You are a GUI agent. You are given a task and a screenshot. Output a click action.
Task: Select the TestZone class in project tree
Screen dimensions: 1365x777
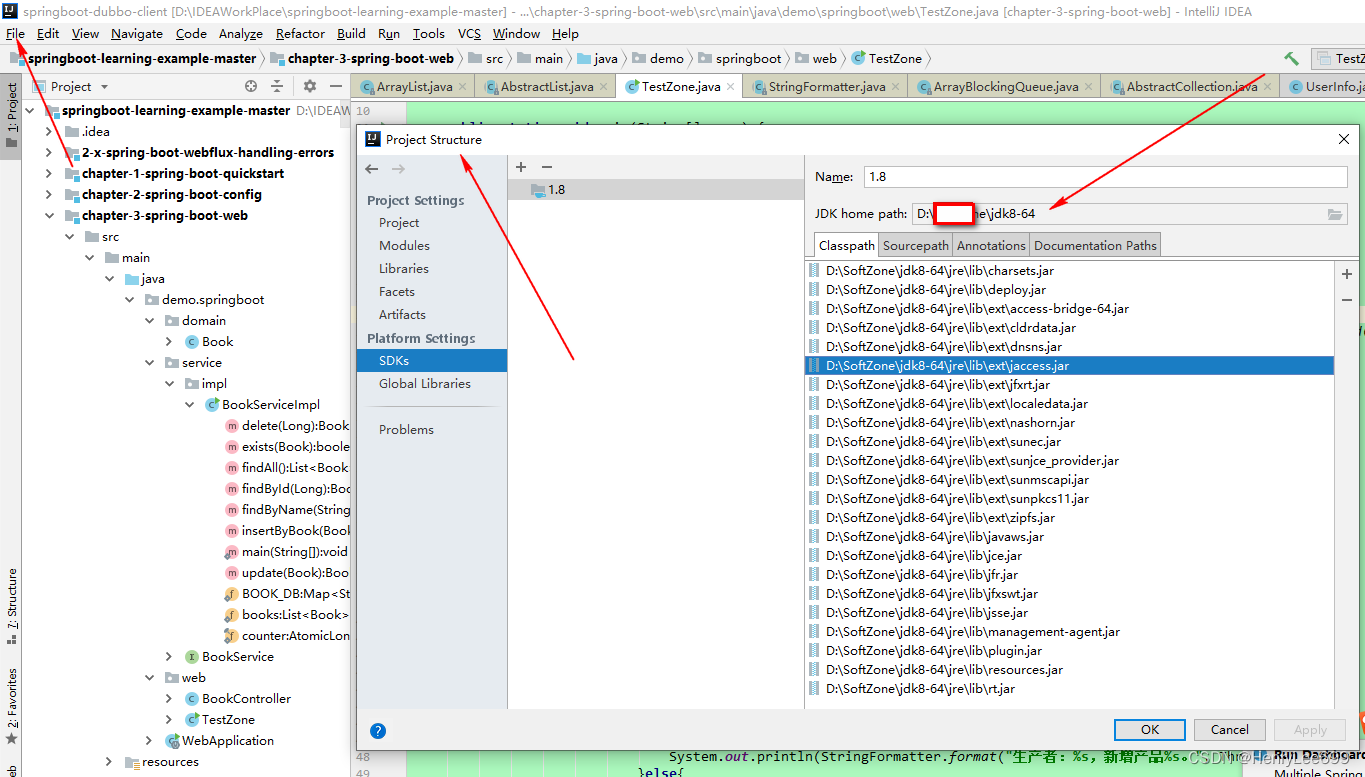pos(228,720)
